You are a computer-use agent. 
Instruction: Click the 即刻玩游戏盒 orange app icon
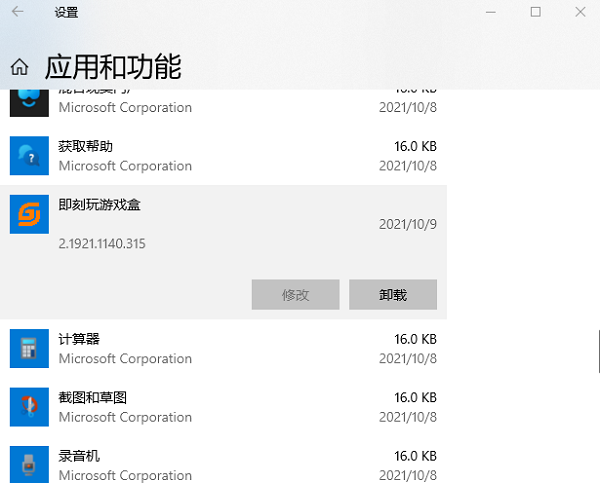(29, 214)
